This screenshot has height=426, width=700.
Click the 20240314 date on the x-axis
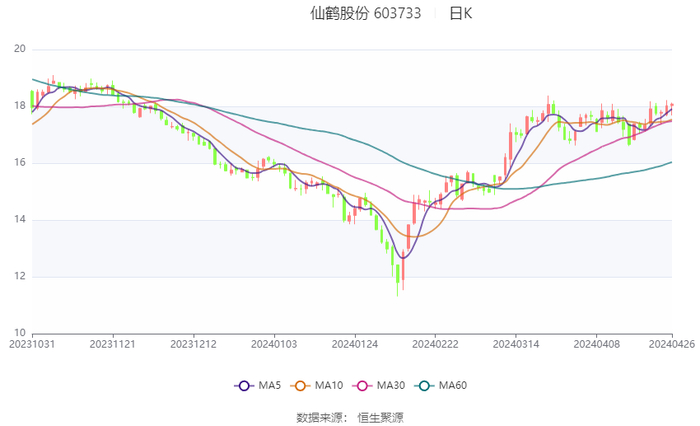tap(514, 343)
